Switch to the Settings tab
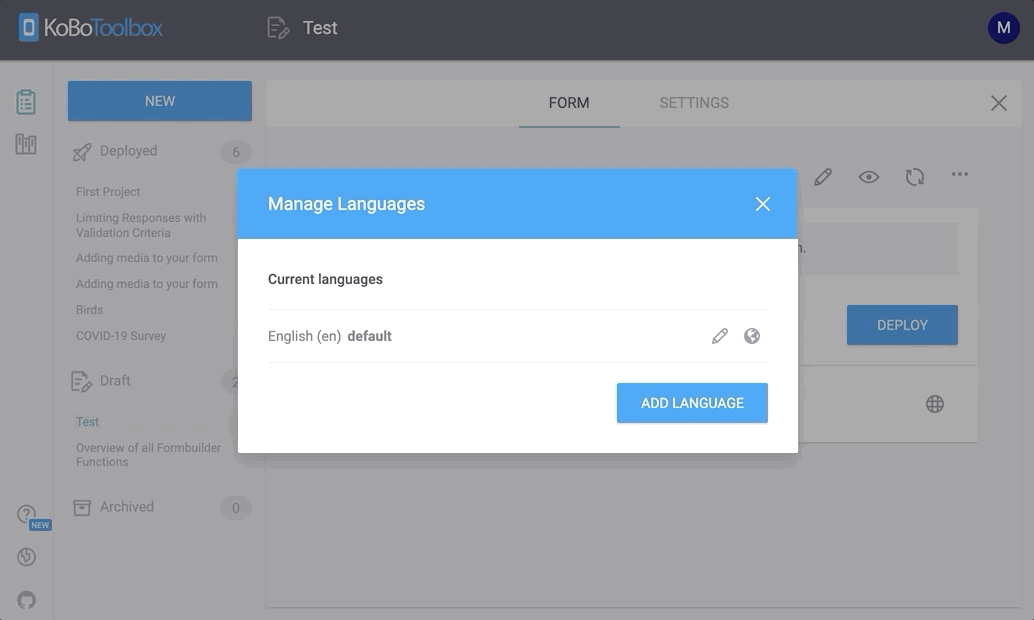The width and height of the screenshot is (1034, 620). [x=694, y=103]
